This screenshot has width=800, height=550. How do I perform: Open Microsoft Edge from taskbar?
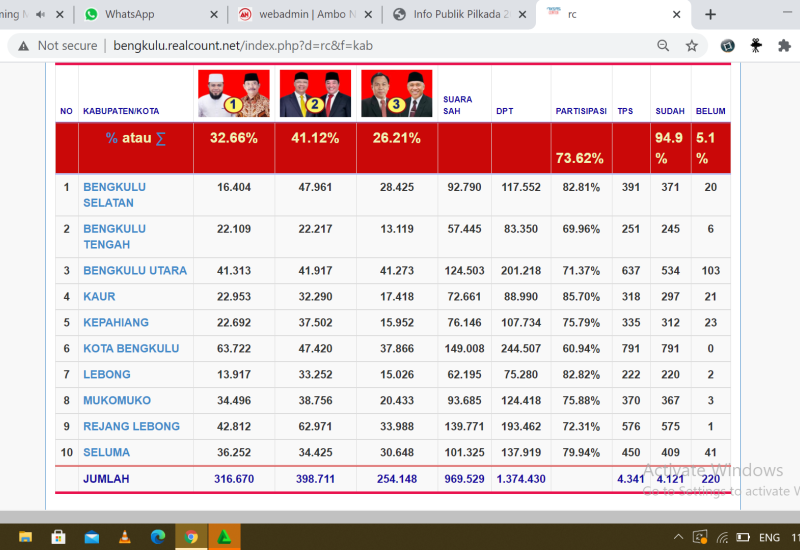pos(158,537)
